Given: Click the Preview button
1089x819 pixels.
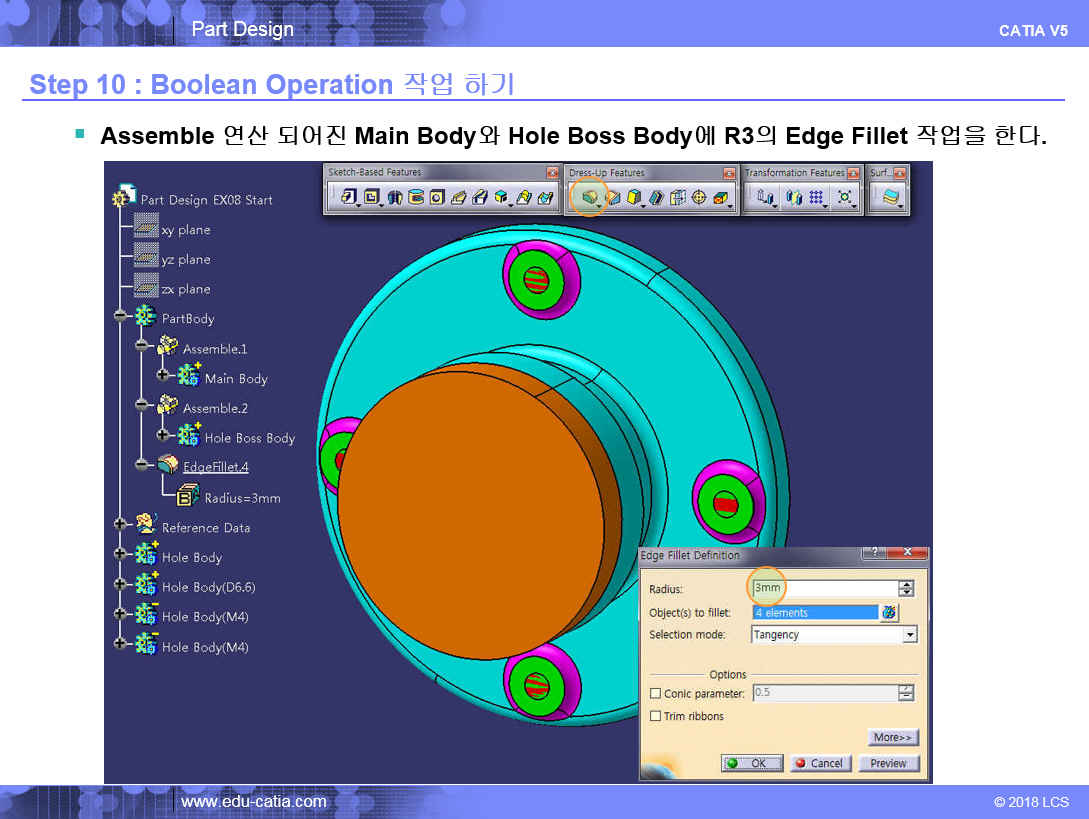Looking at the screenshot, I should [888, 763].
